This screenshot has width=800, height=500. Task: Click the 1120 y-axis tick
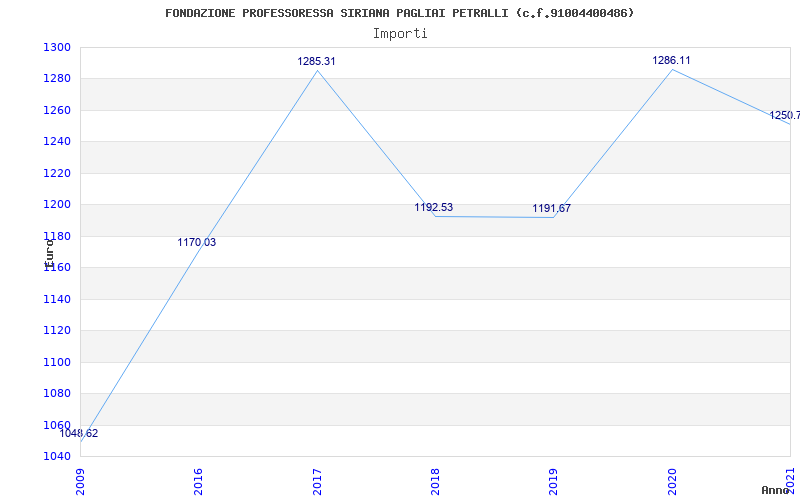57,331
